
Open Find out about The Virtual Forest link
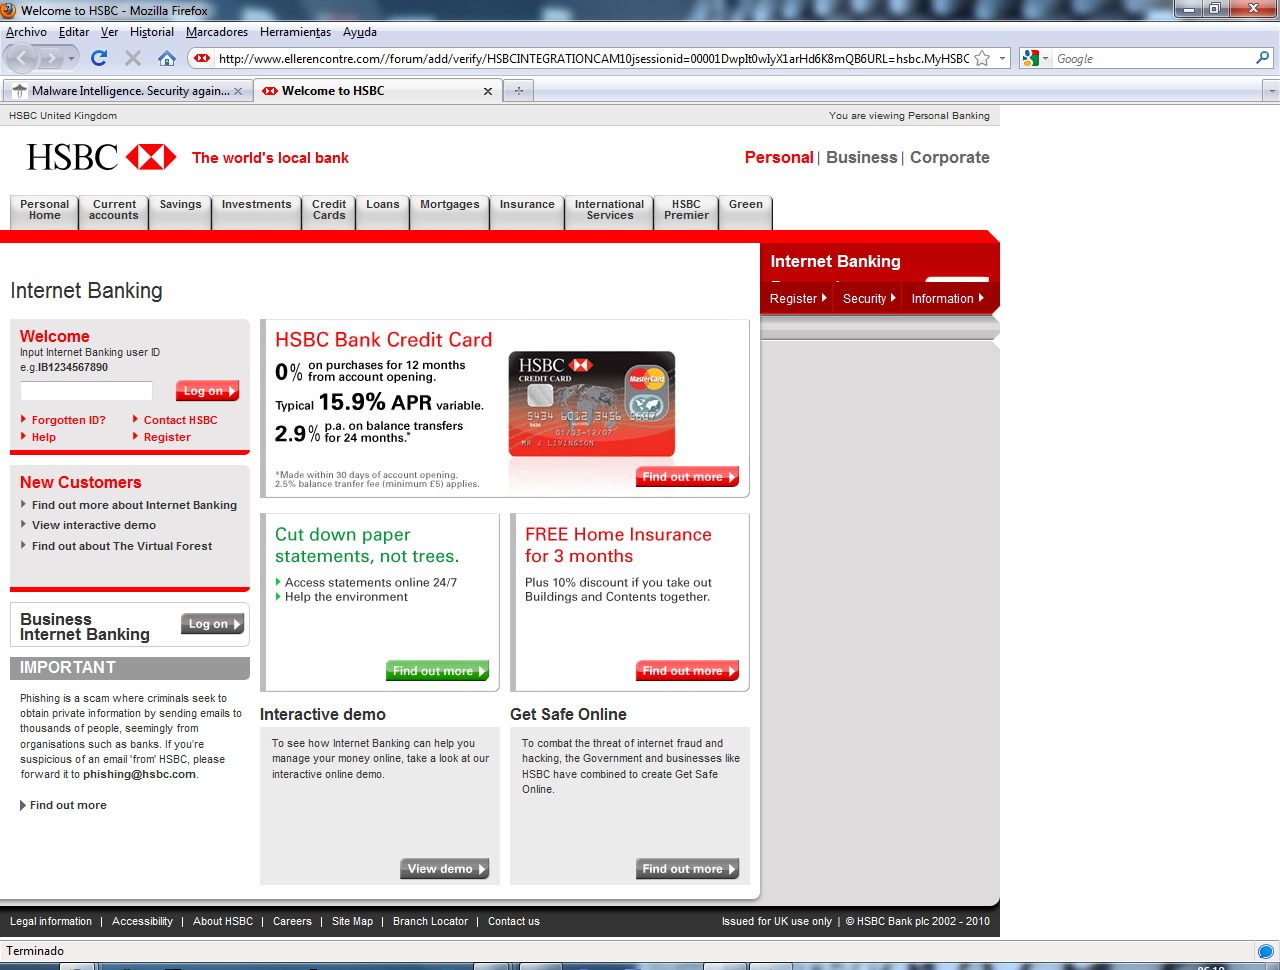122,546
